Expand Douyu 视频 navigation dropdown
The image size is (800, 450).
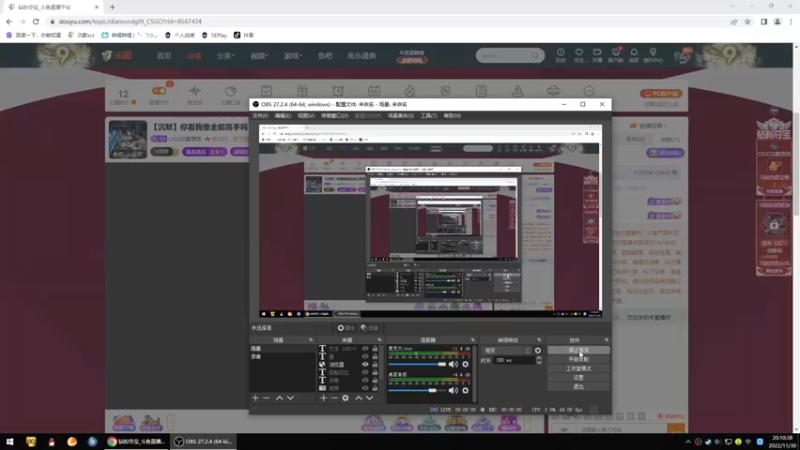pos(259,56)
